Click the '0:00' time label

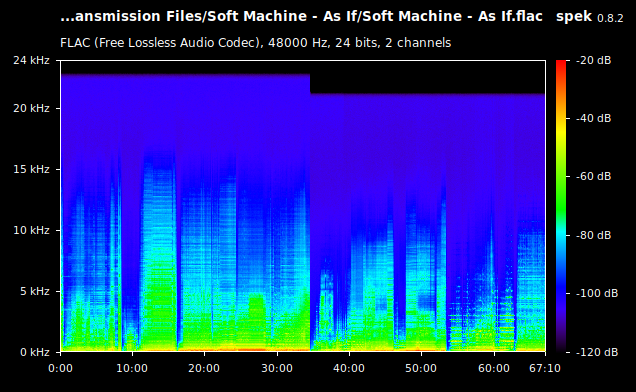point(60,368)
